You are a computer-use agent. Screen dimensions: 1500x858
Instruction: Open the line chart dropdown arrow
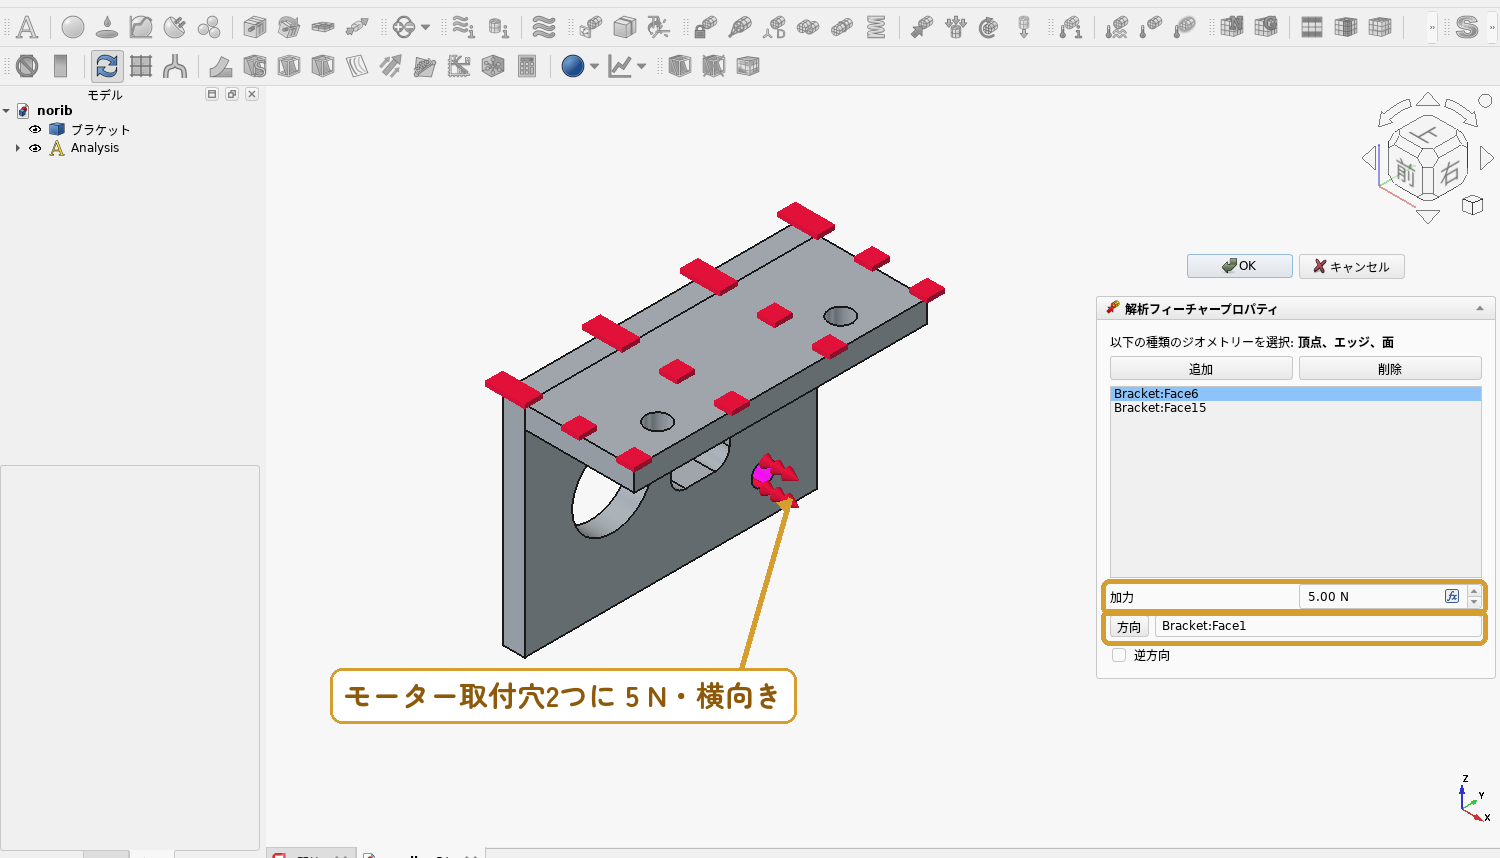pyautogui.click(x=642, y=67)
